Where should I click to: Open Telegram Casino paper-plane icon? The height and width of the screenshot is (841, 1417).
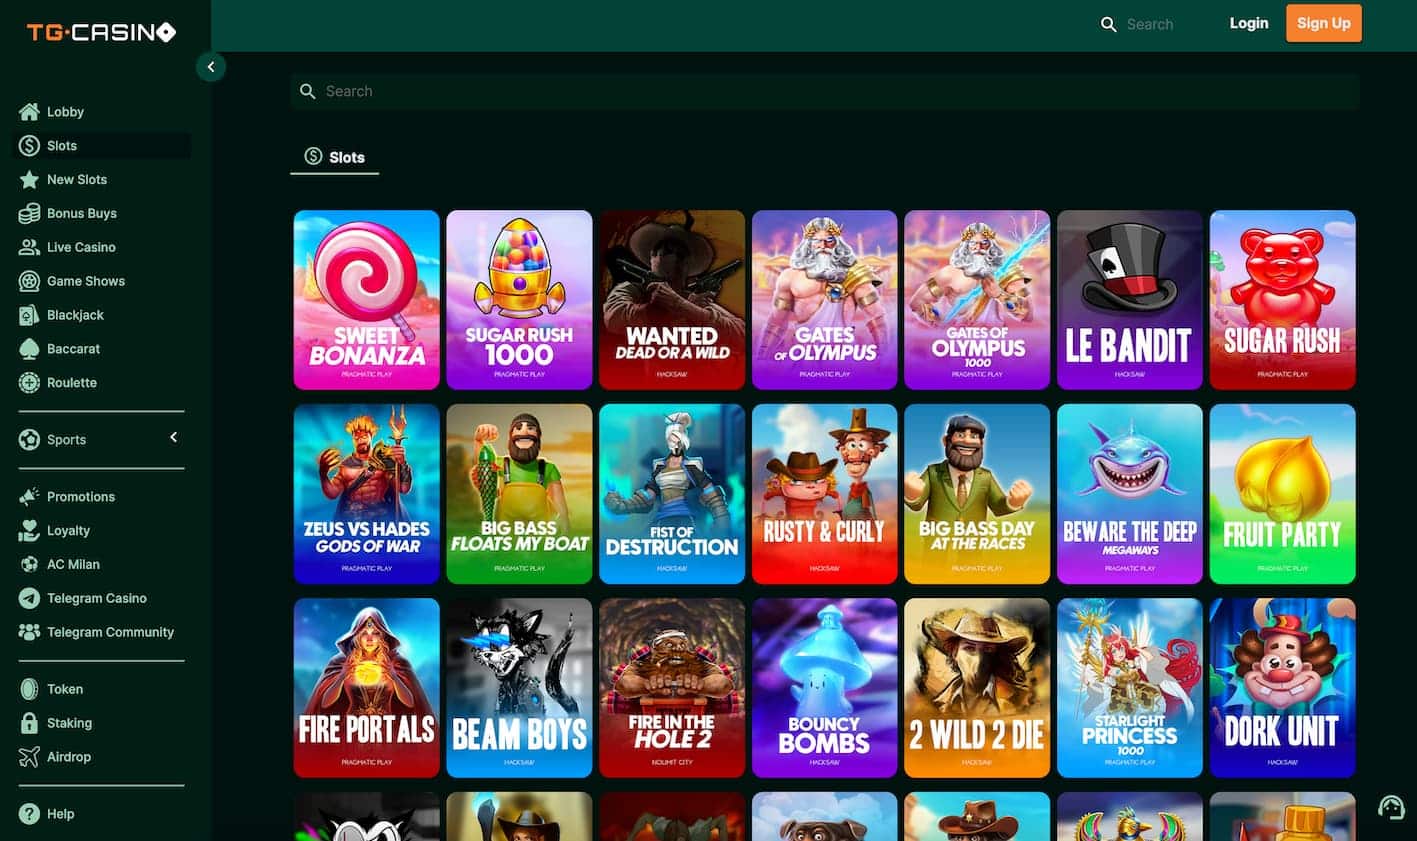click(x=29, y=599)
